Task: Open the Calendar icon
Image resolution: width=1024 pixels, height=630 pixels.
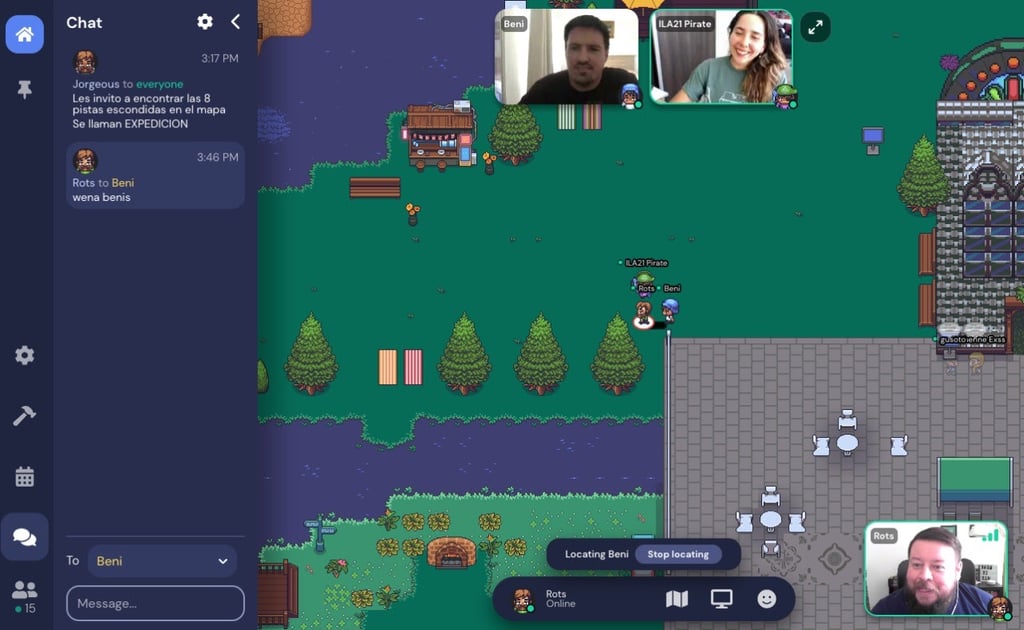Action: click(24, 477)
